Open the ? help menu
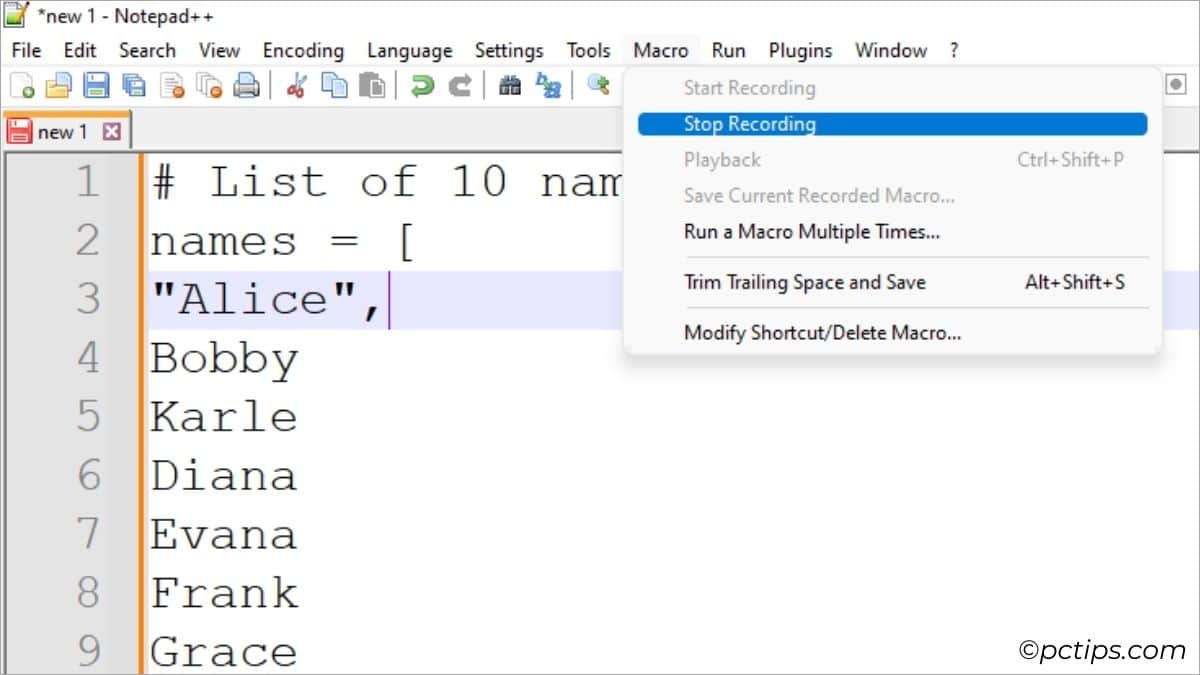This screenshot has height=675, width=1200. pyautogui.click(x=954, y=50)
